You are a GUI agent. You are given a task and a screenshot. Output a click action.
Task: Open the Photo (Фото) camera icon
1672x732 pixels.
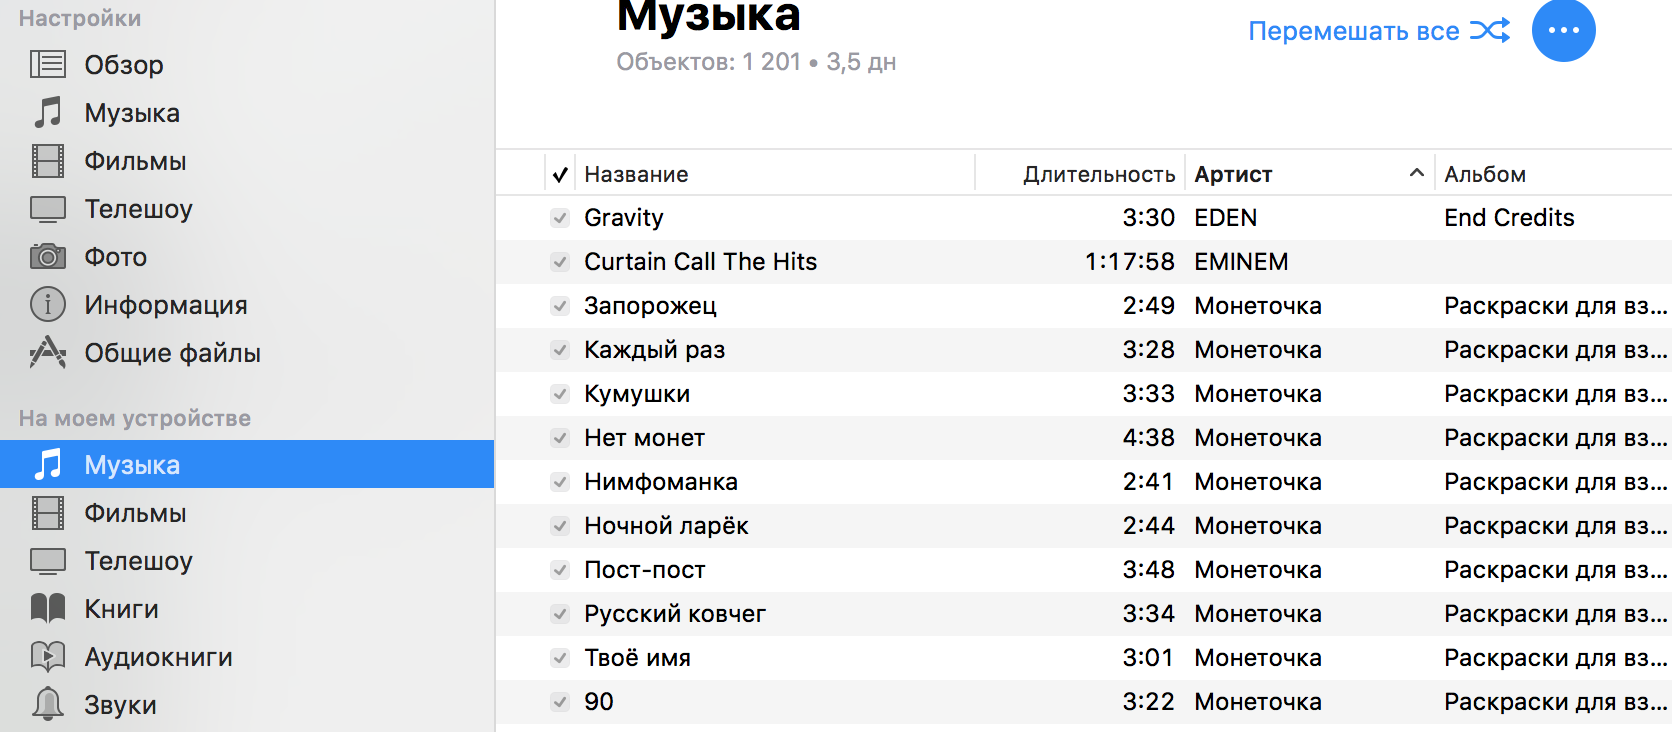pos(48,257)
